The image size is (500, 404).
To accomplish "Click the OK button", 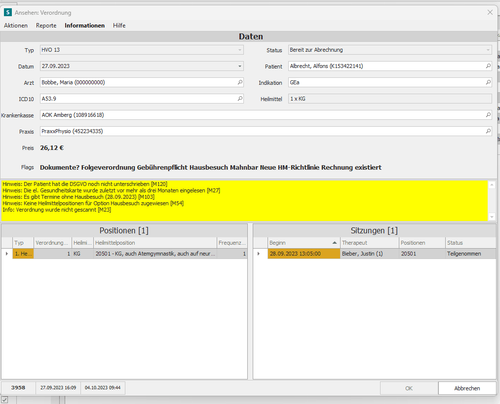I will (409, 388).
